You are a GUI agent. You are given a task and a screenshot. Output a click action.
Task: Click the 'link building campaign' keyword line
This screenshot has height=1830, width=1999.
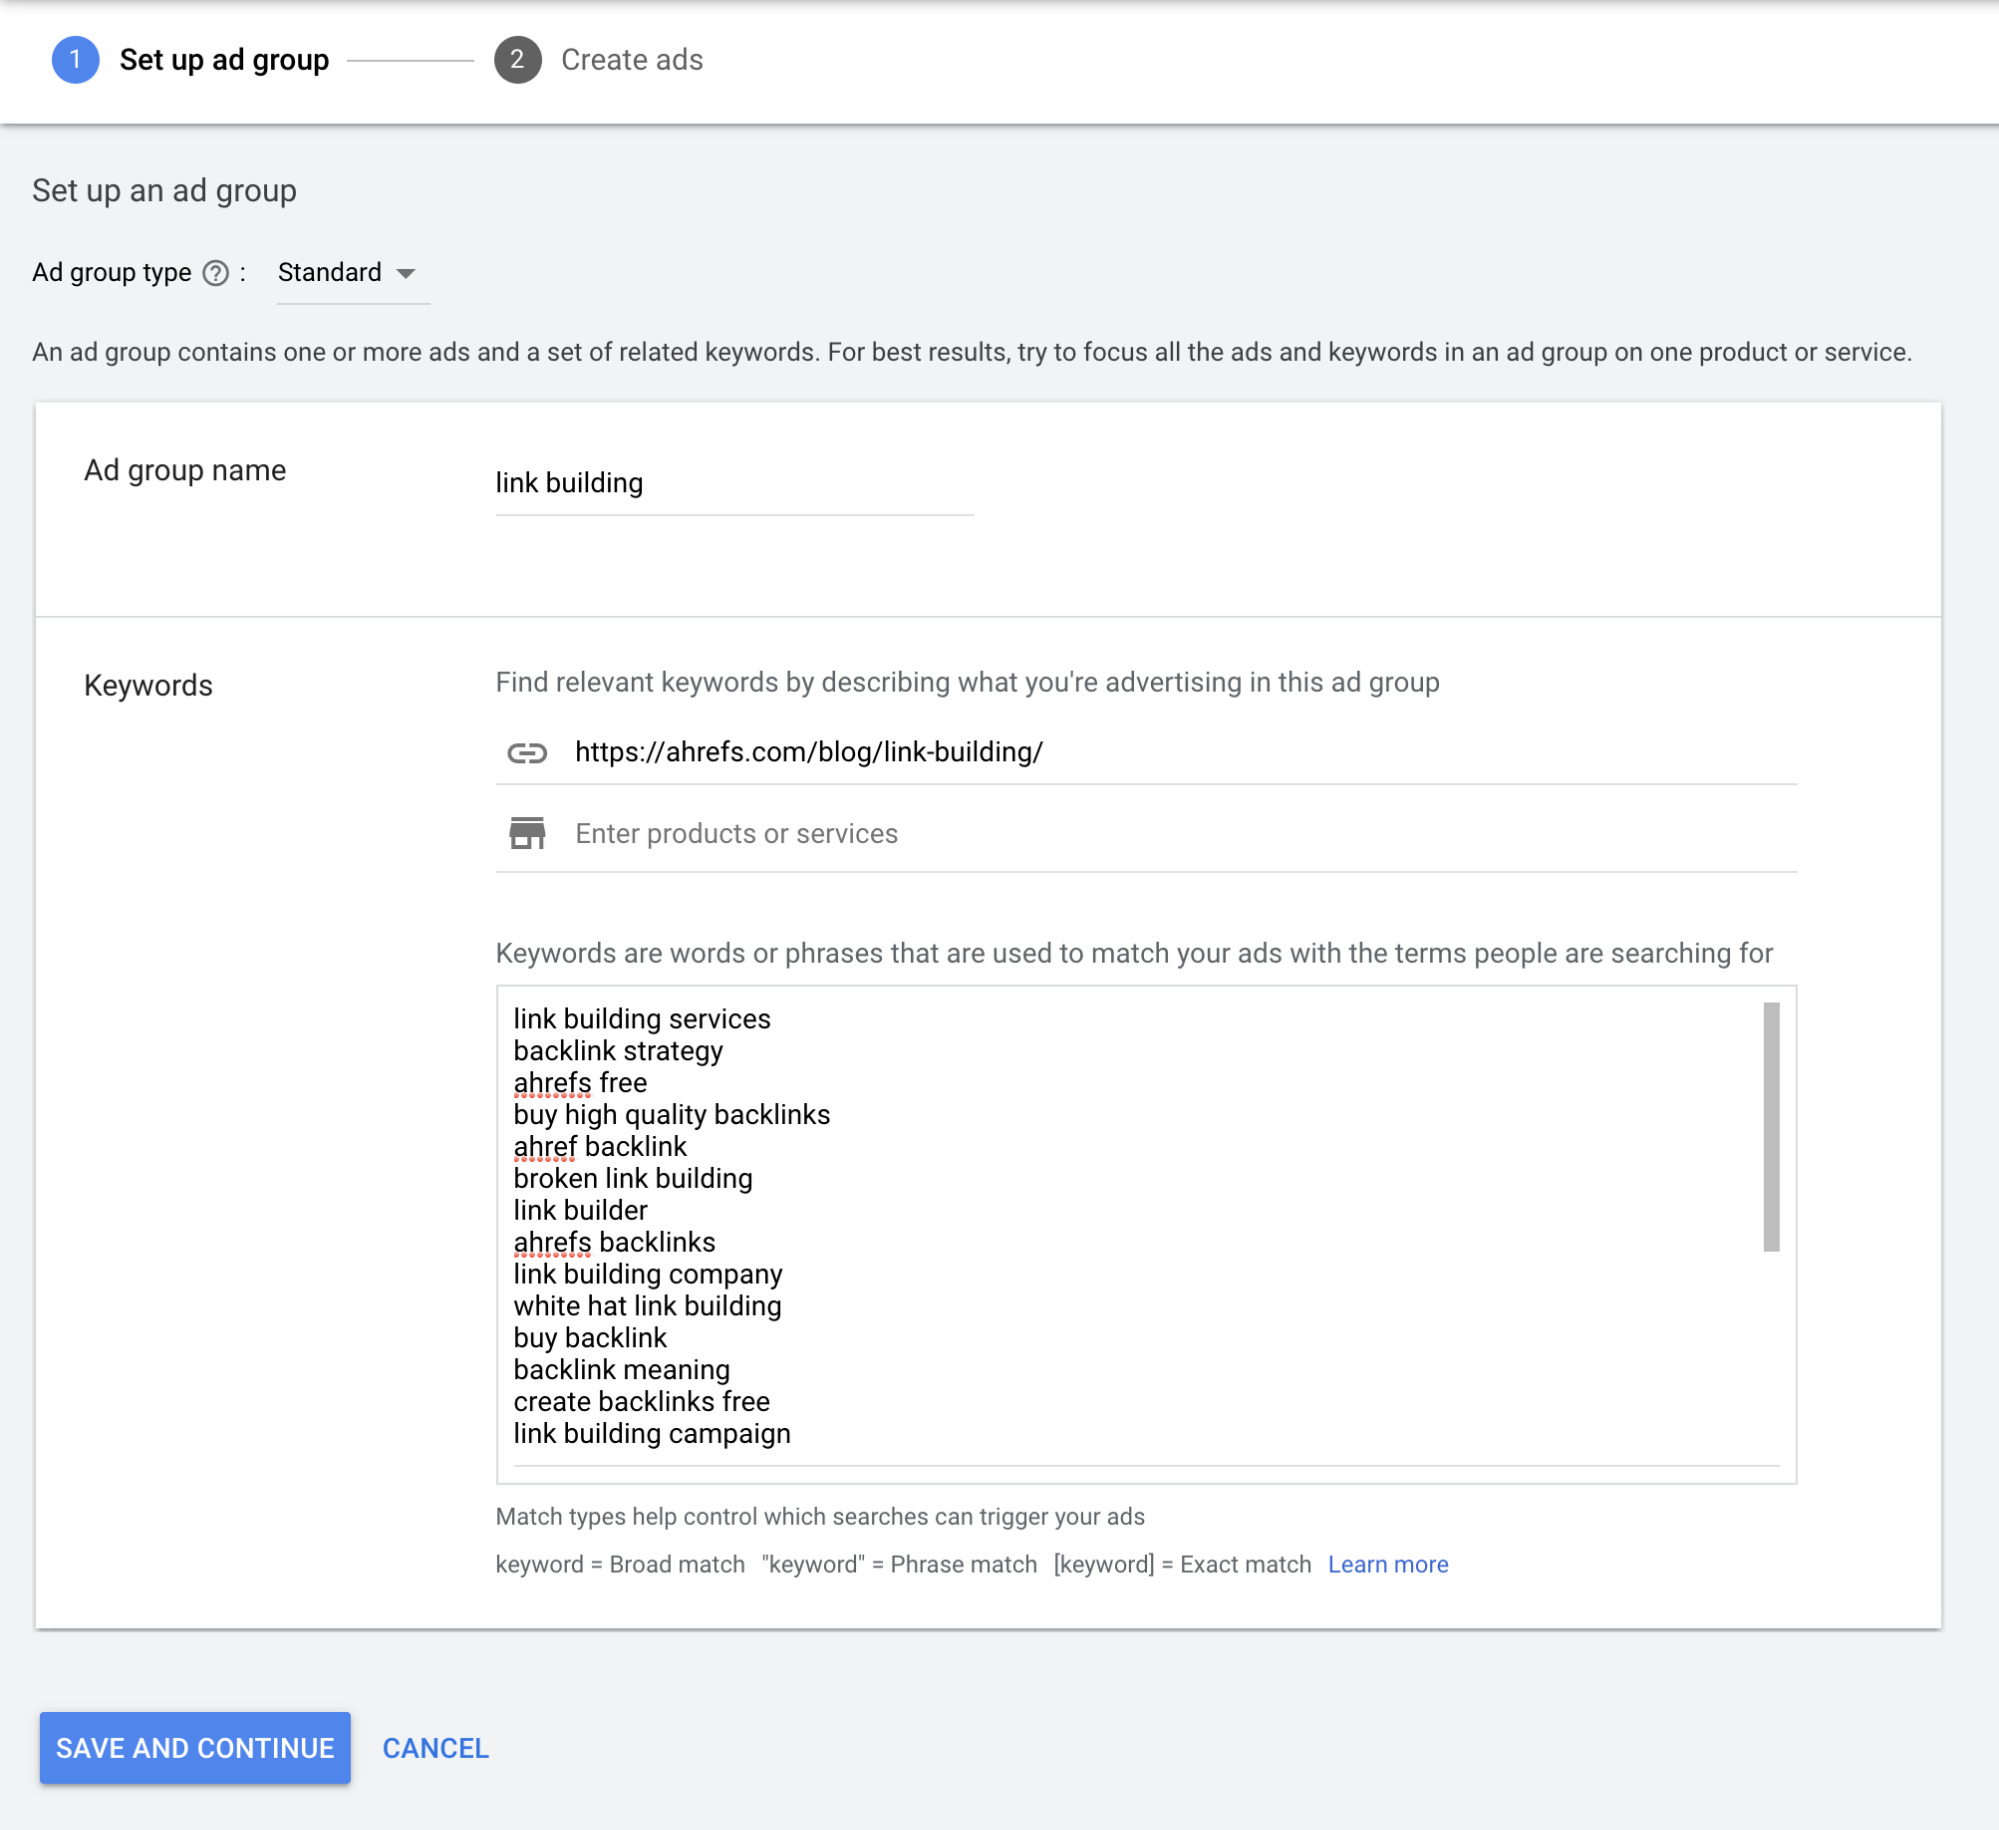652,1434
